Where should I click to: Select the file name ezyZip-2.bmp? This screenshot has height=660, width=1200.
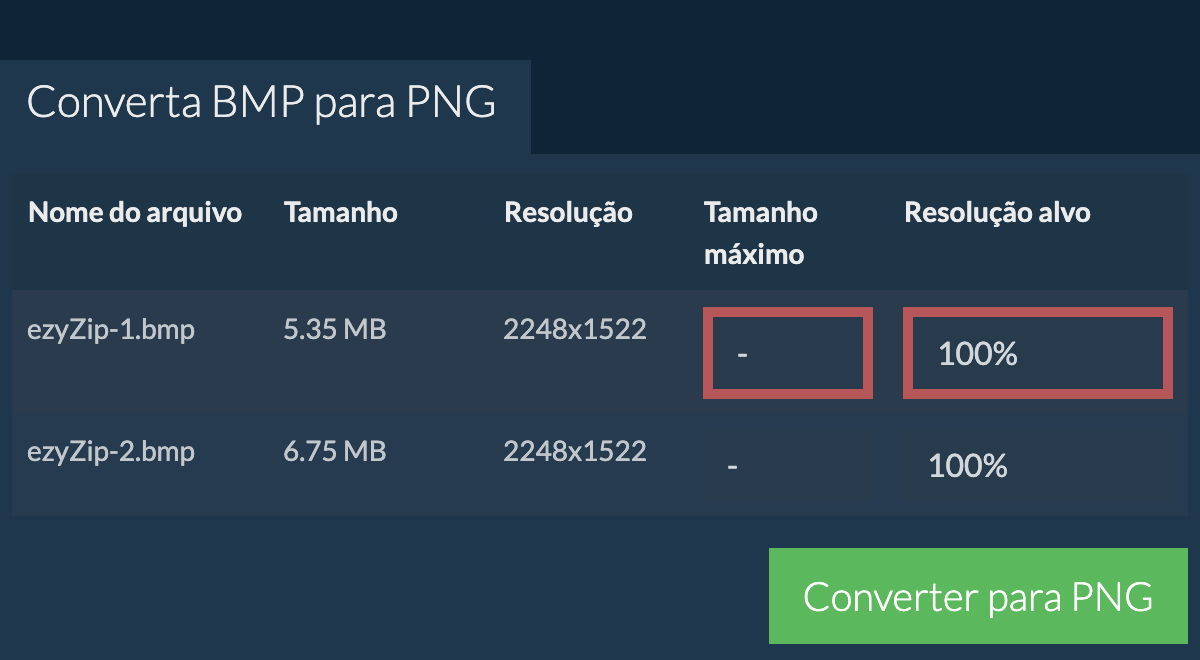(112, 451)
